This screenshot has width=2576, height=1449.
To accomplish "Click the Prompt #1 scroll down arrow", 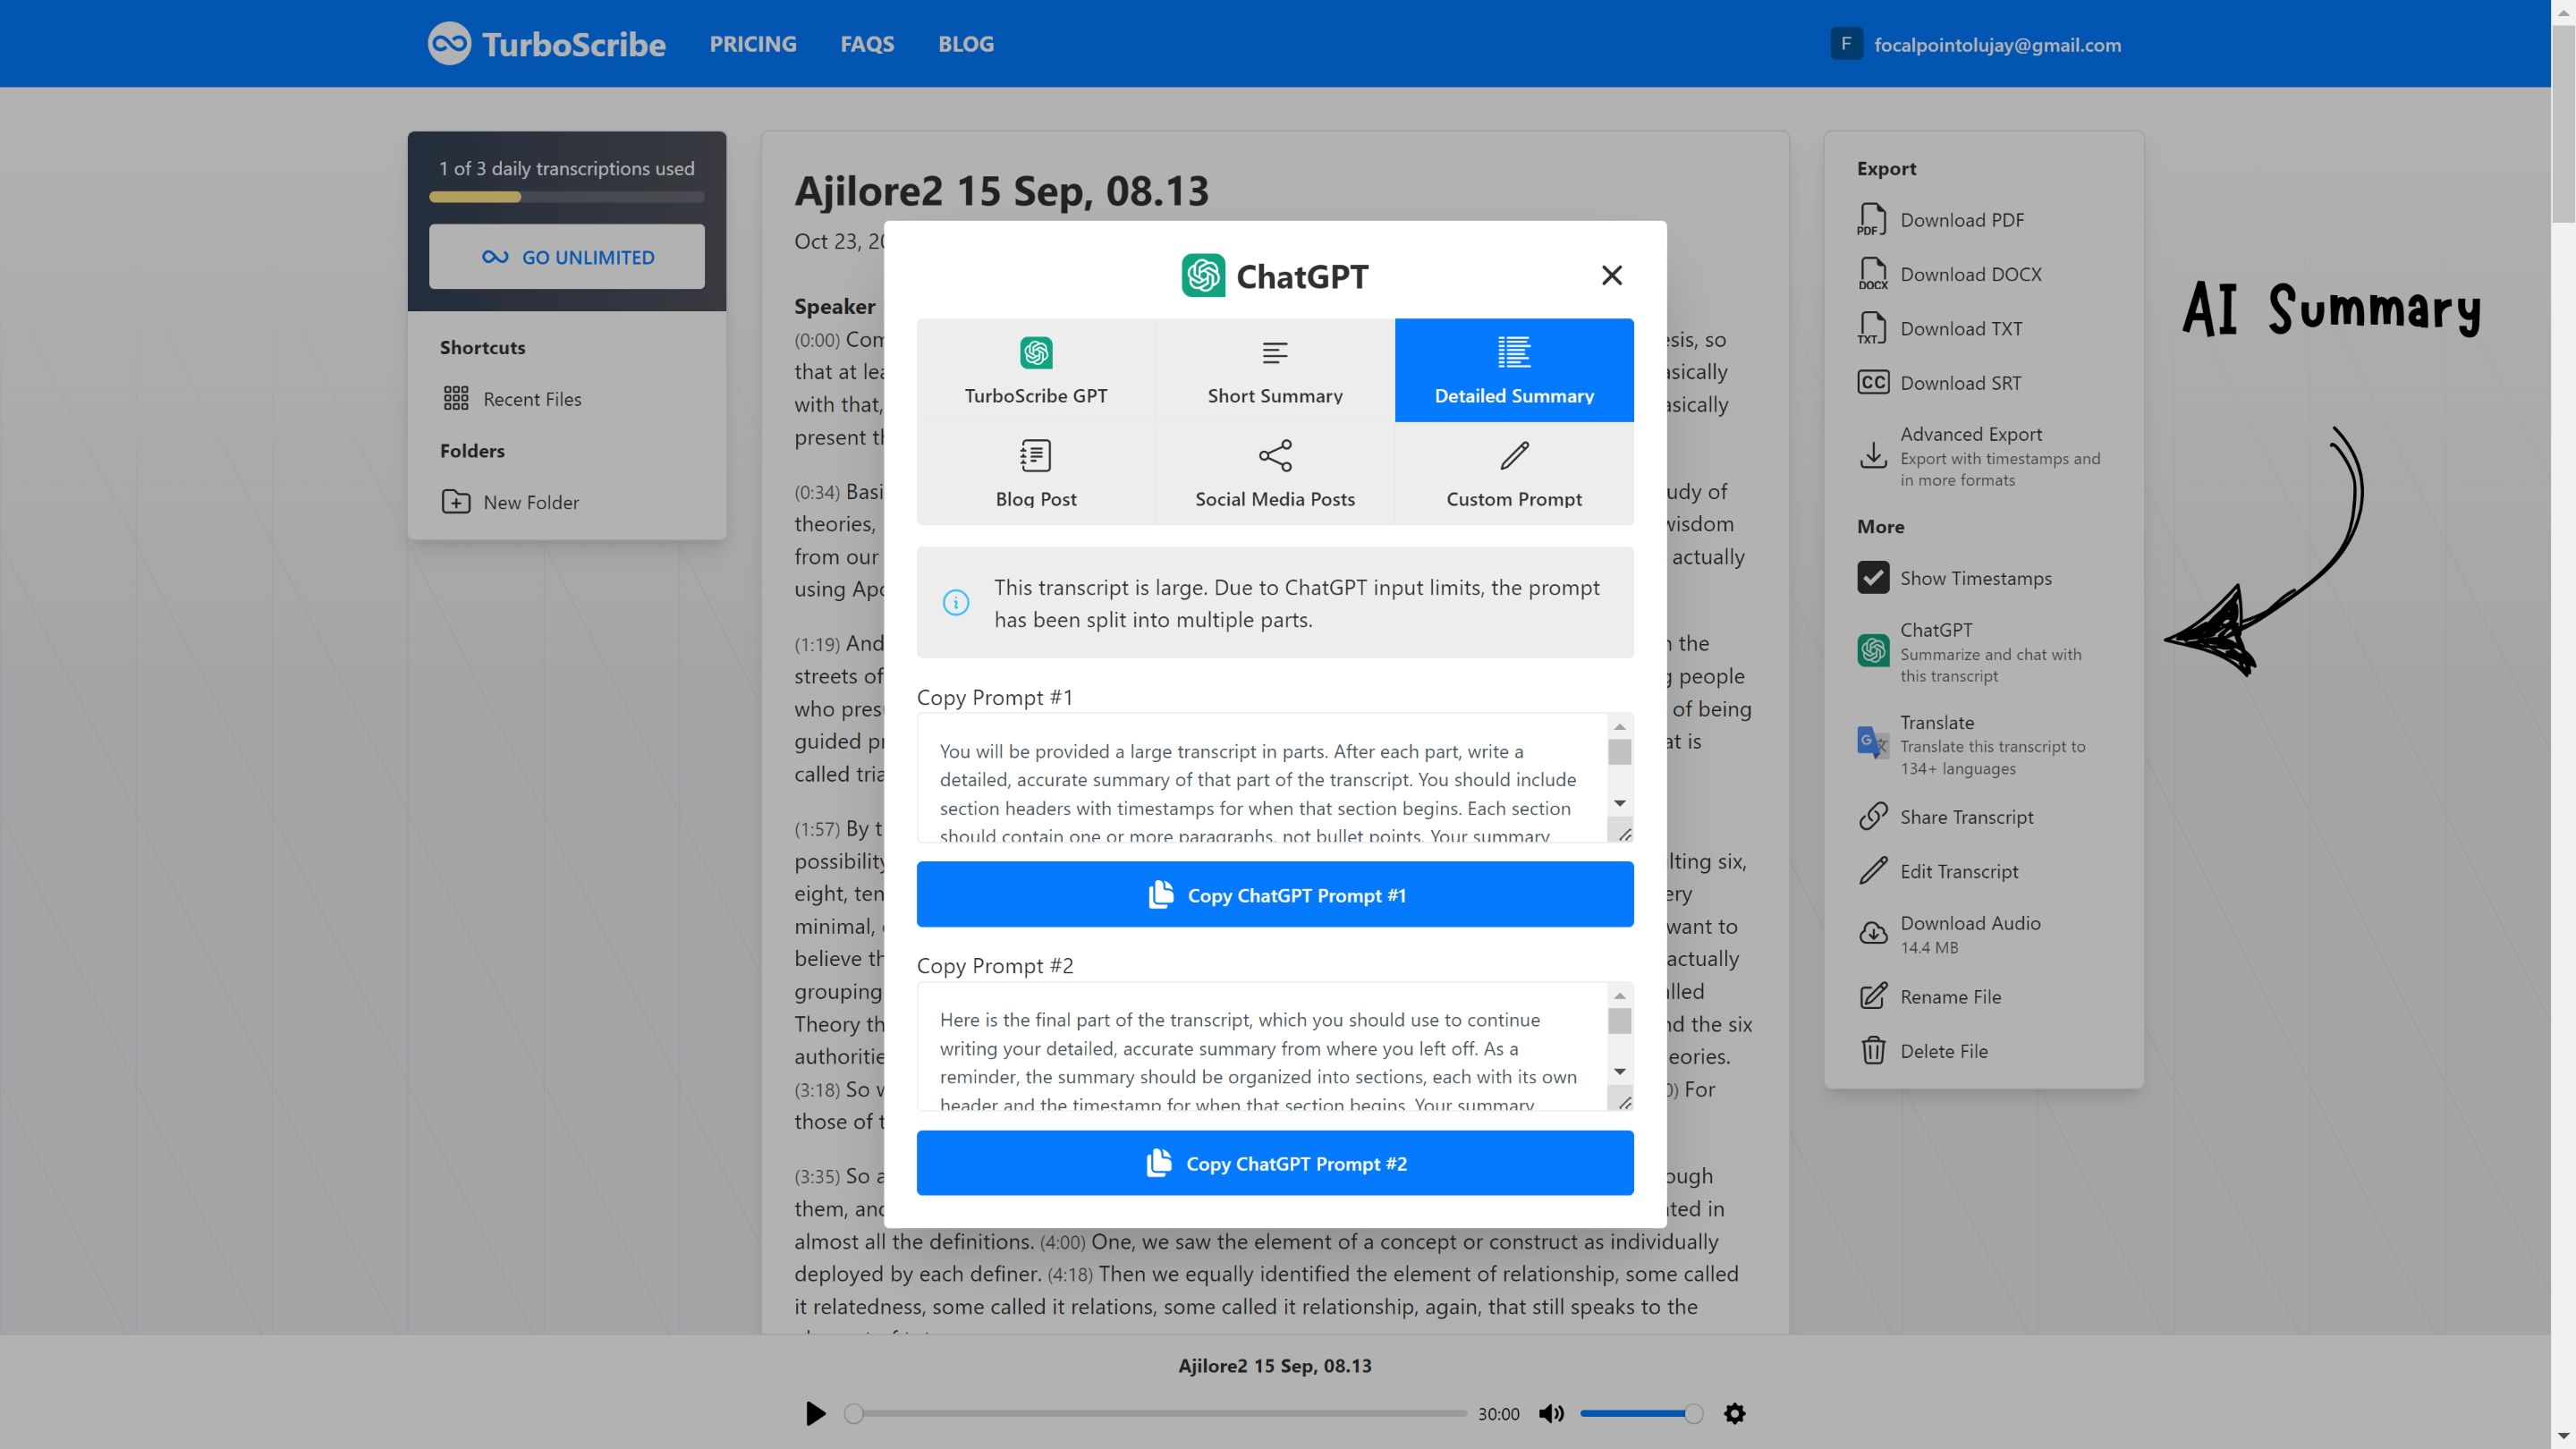I will [x=1620, y=803].
